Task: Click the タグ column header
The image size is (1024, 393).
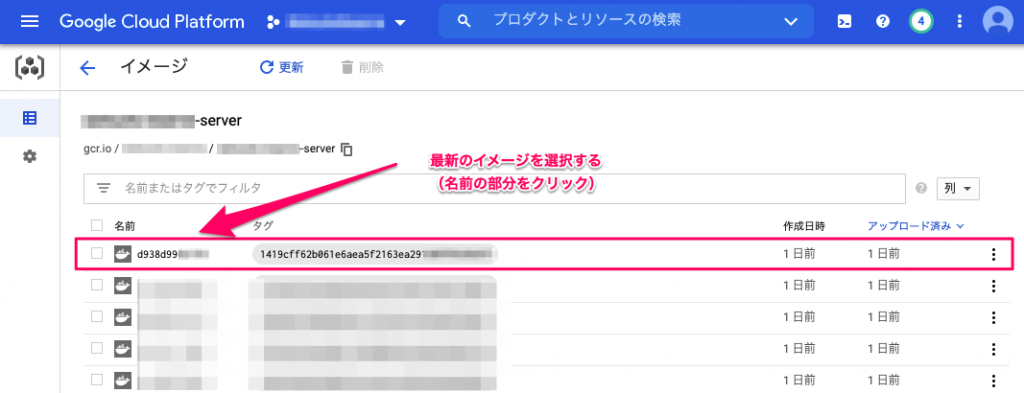Action: pyautogui.click(x=263, y=226)
